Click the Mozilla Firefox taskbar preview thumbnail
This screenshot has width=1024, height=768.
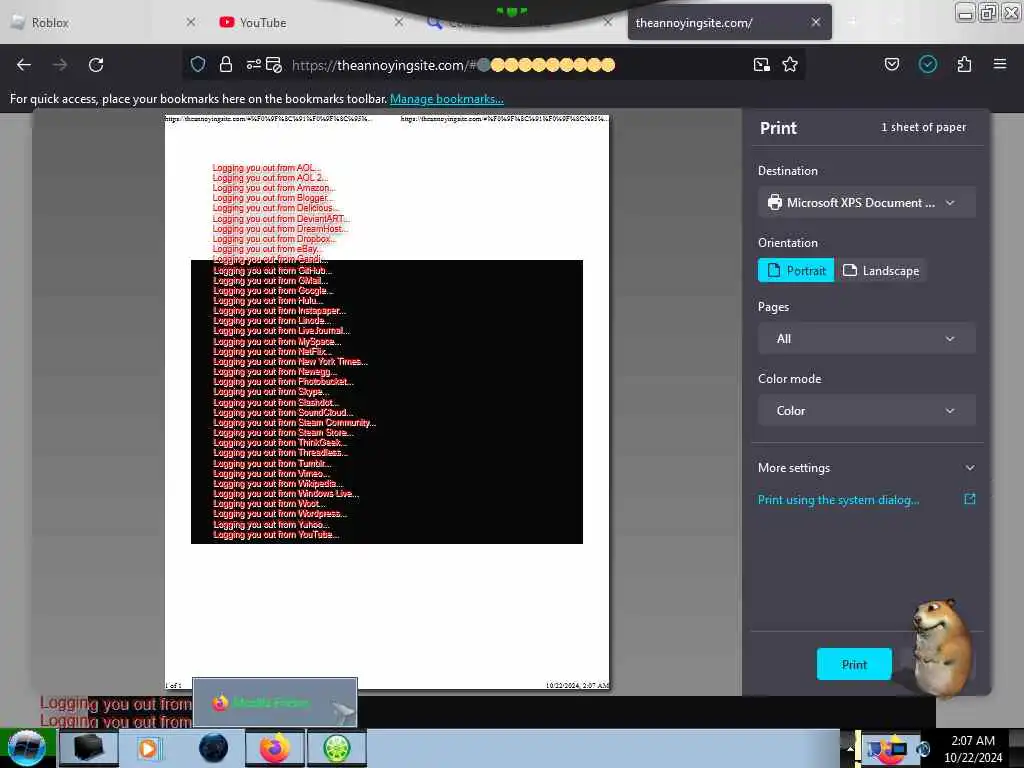275,703
